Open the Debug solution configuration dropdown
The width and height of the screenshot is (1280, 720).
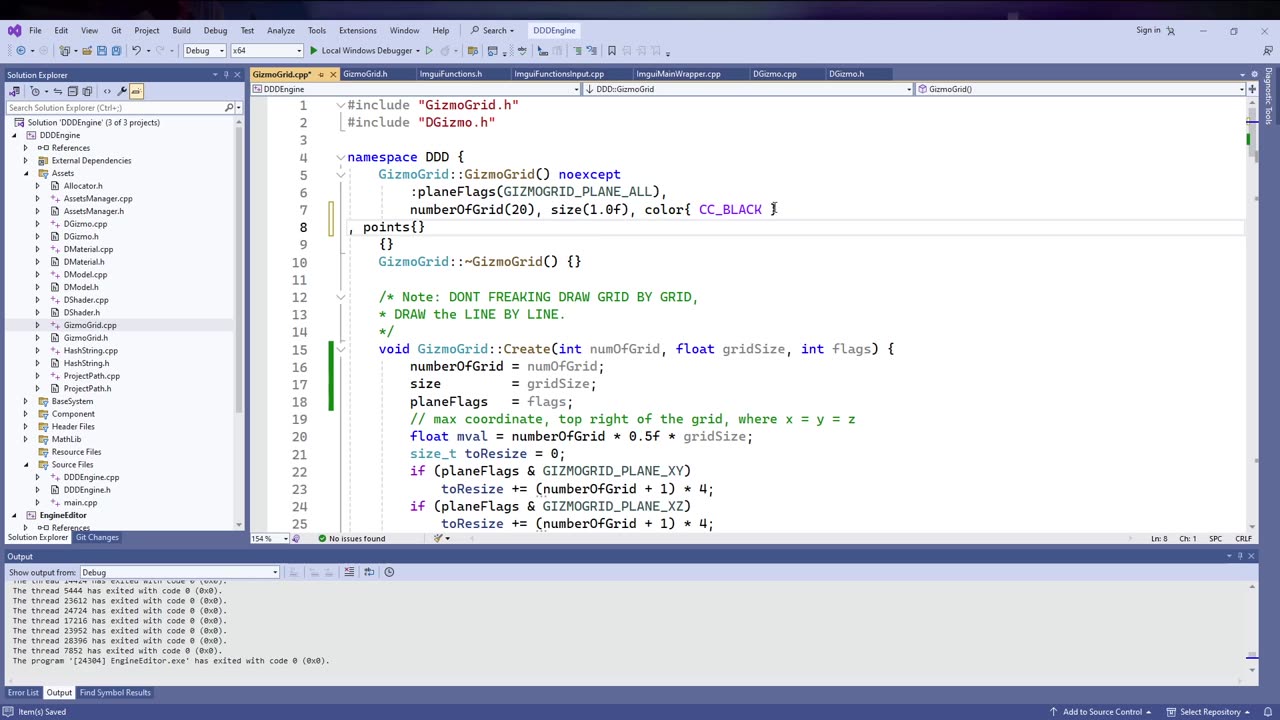click(x=203, y=50)
